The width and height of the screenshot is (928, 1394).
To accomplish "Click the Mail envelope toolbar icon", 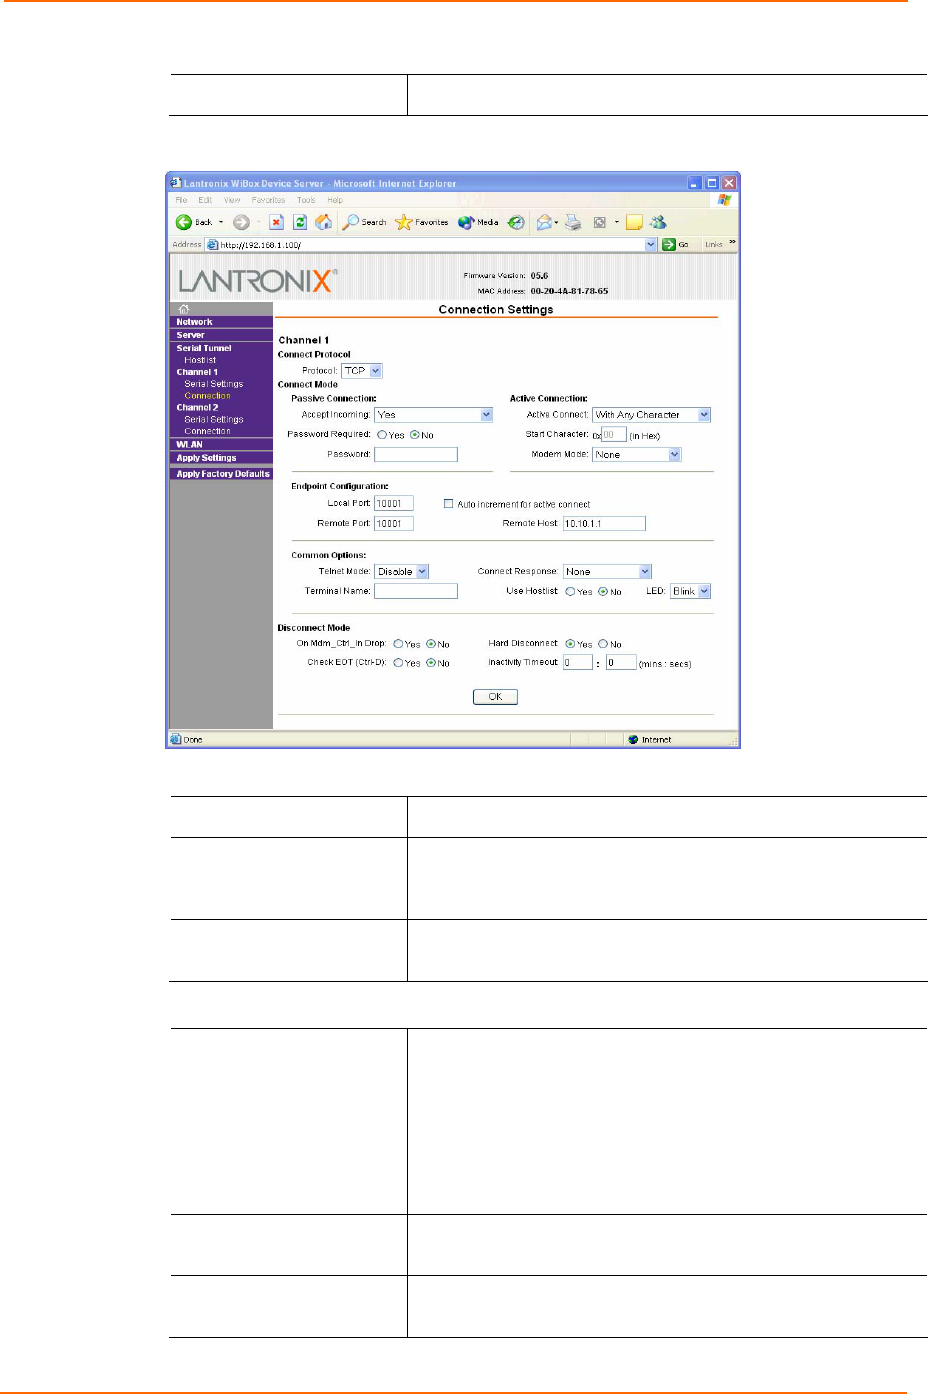I will pos(544,222).
